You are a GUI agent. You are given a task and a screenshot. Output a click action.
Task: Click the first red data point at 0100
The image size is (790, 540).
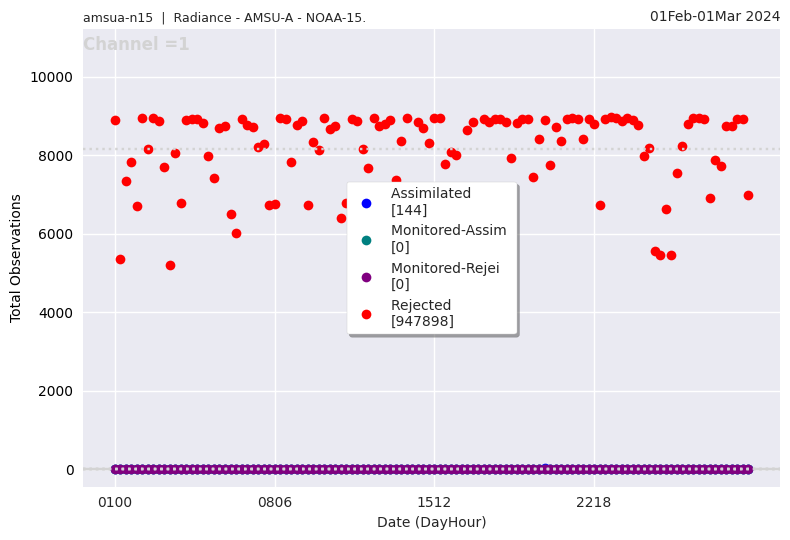point(115,120)
